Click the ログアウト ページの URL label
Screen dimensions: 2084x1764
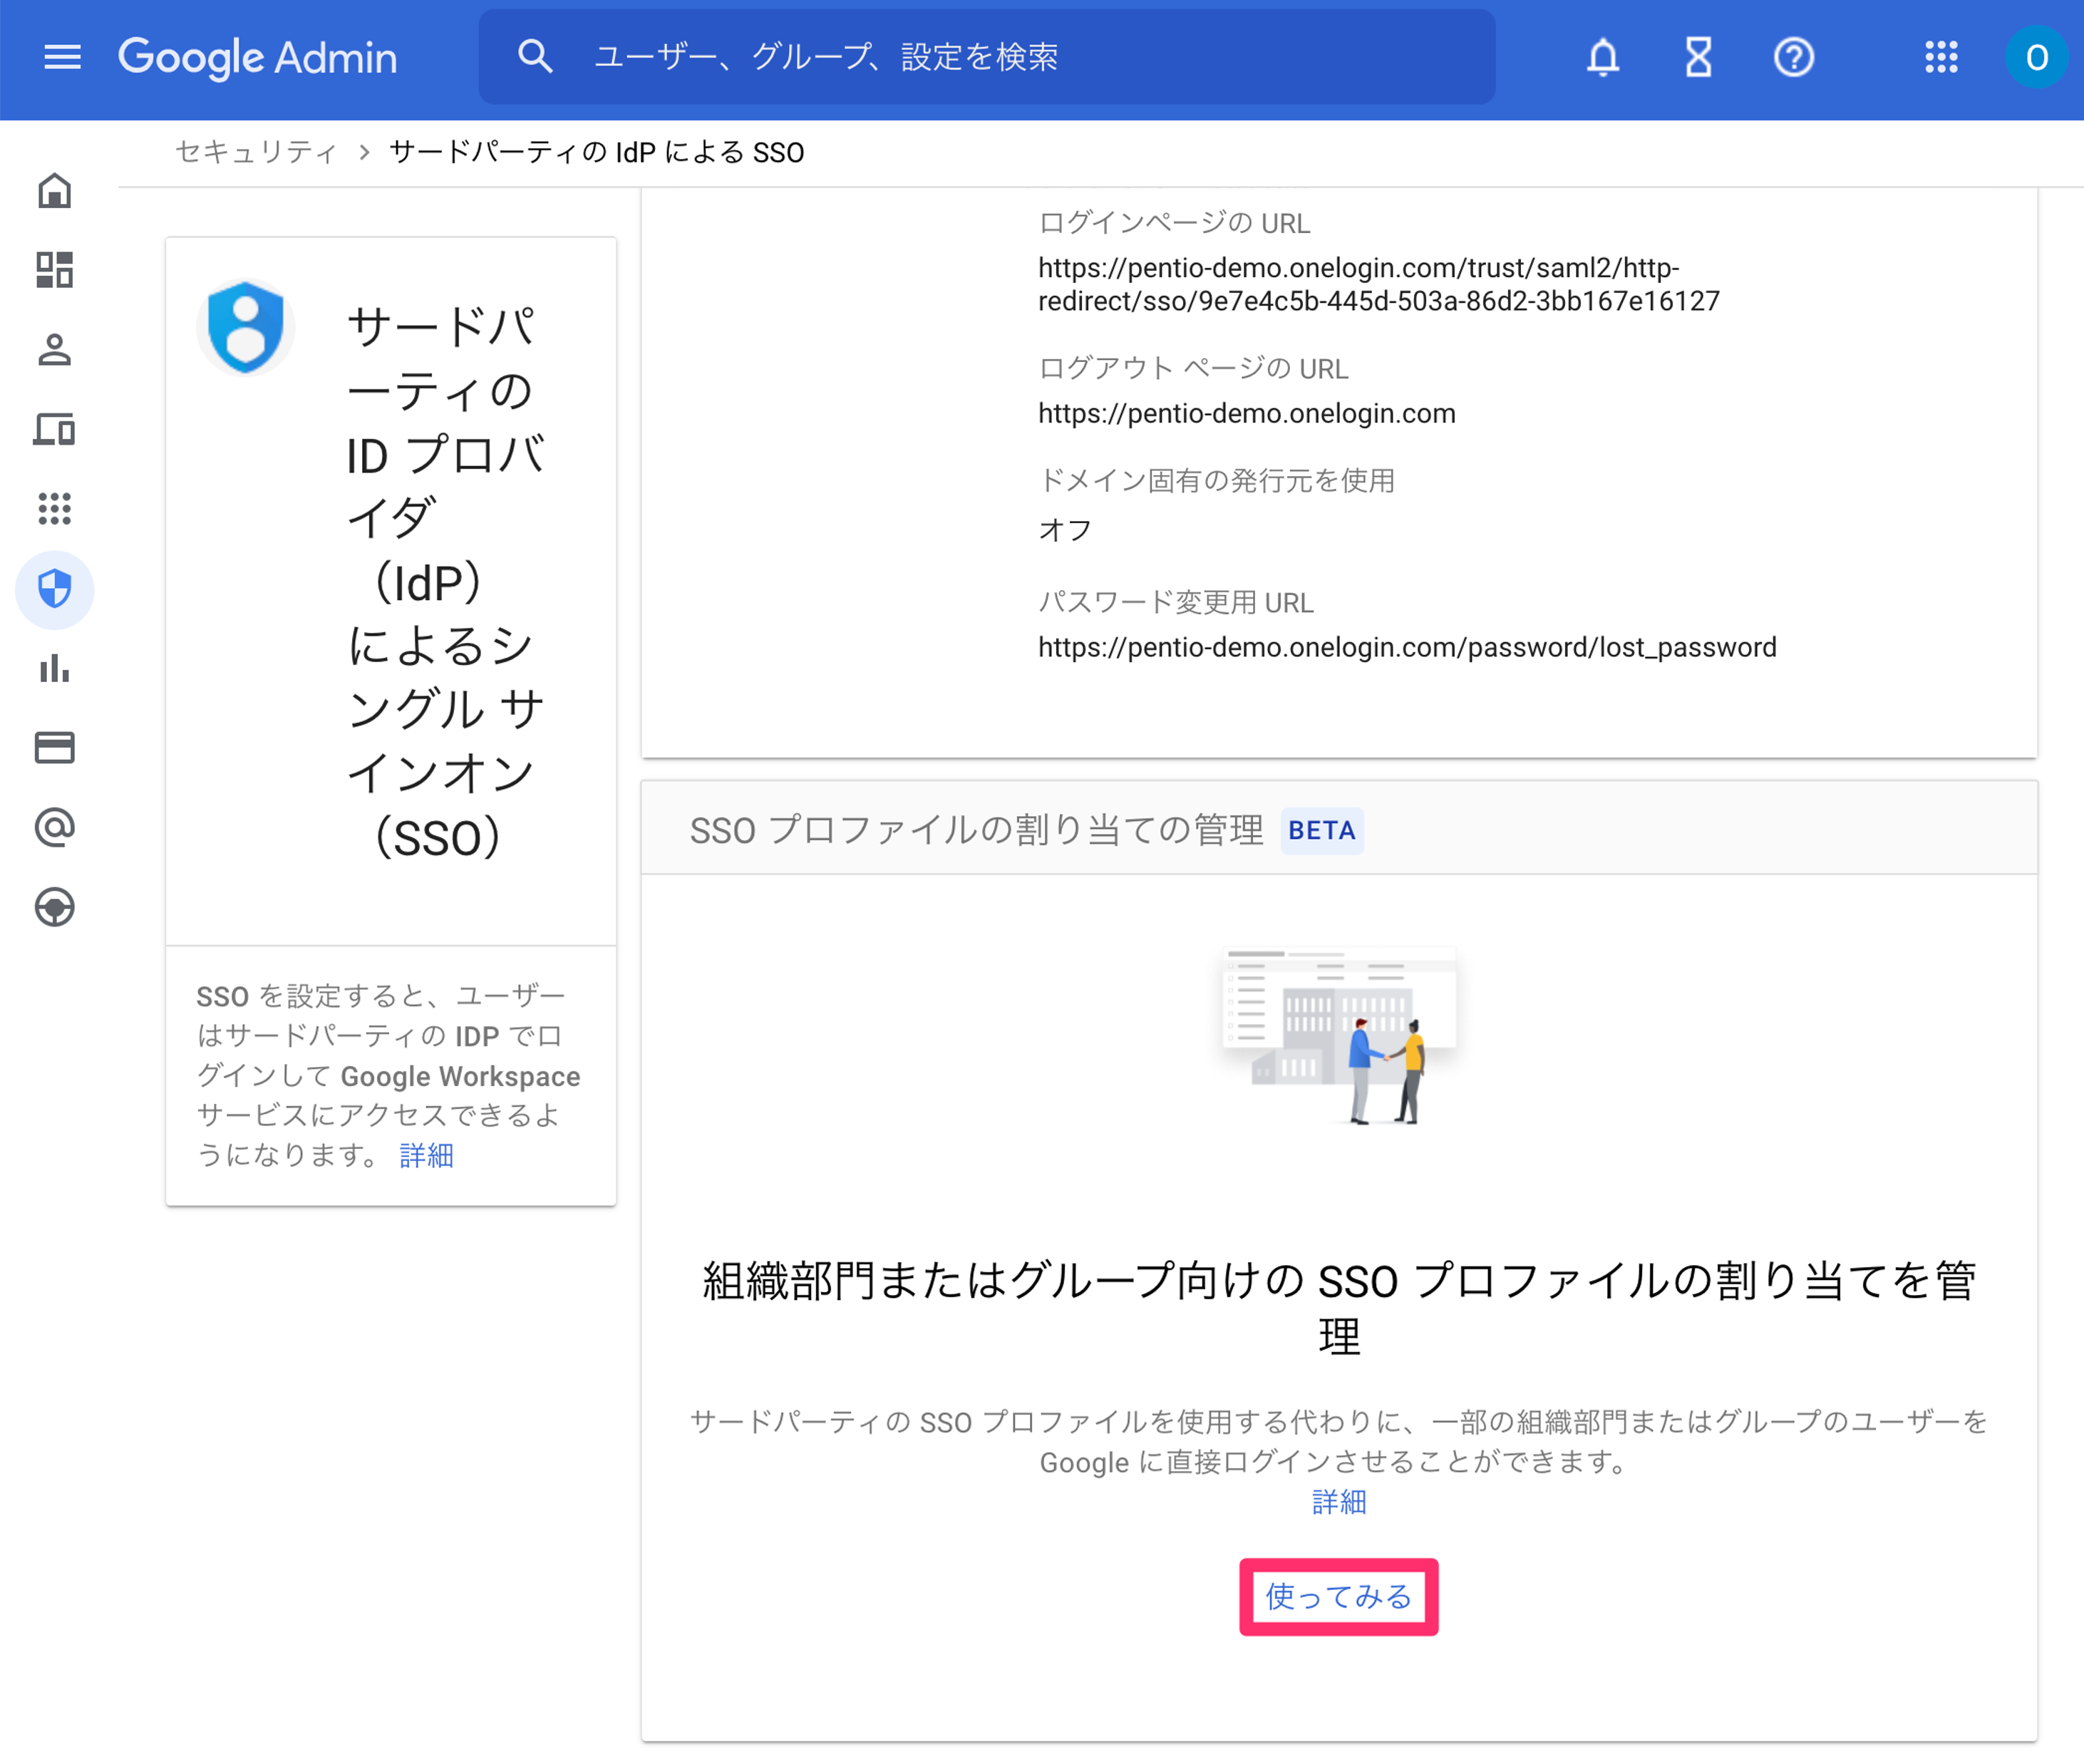(x=1193, y=368)
